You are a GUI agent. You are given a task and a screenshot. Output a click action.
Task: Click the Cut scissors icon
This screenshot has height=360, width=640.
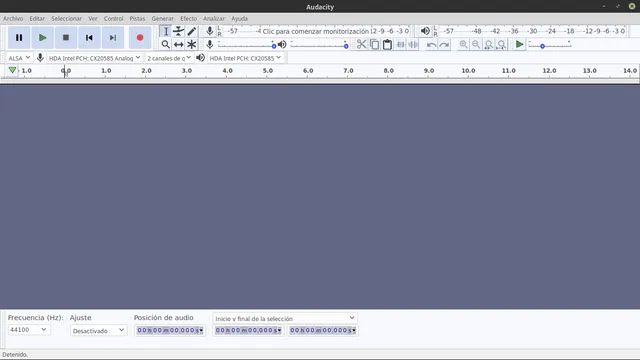click(x=361, y=44)
